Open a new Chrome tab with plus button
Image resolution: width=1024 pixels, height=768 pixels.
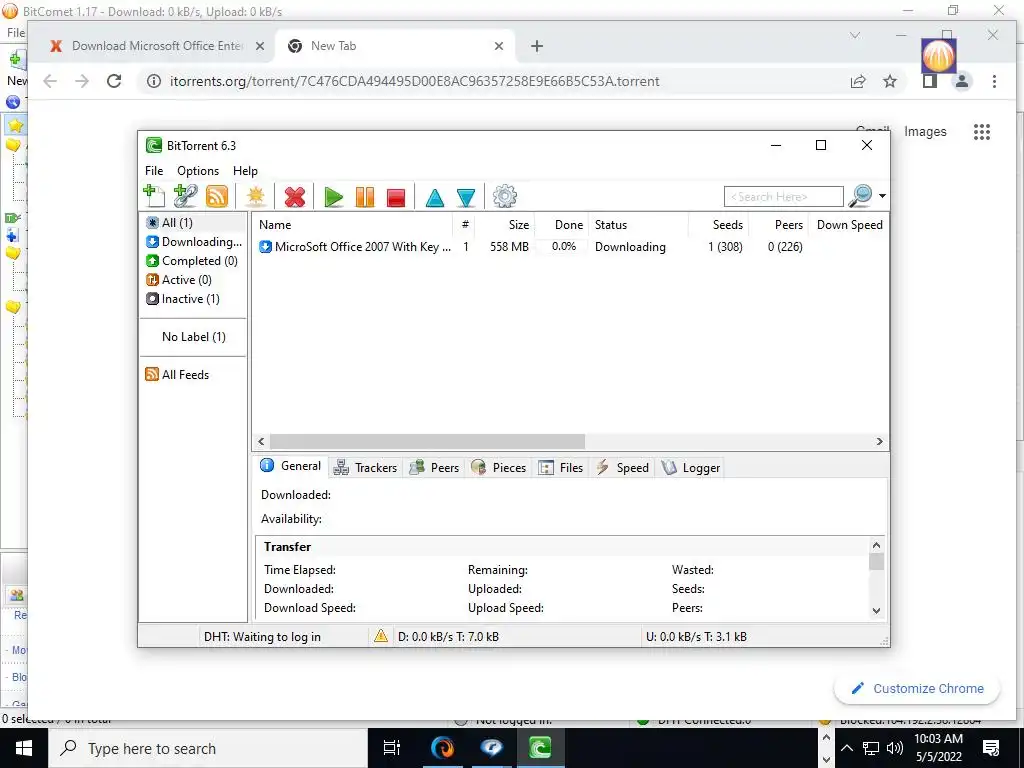(537, 46)
